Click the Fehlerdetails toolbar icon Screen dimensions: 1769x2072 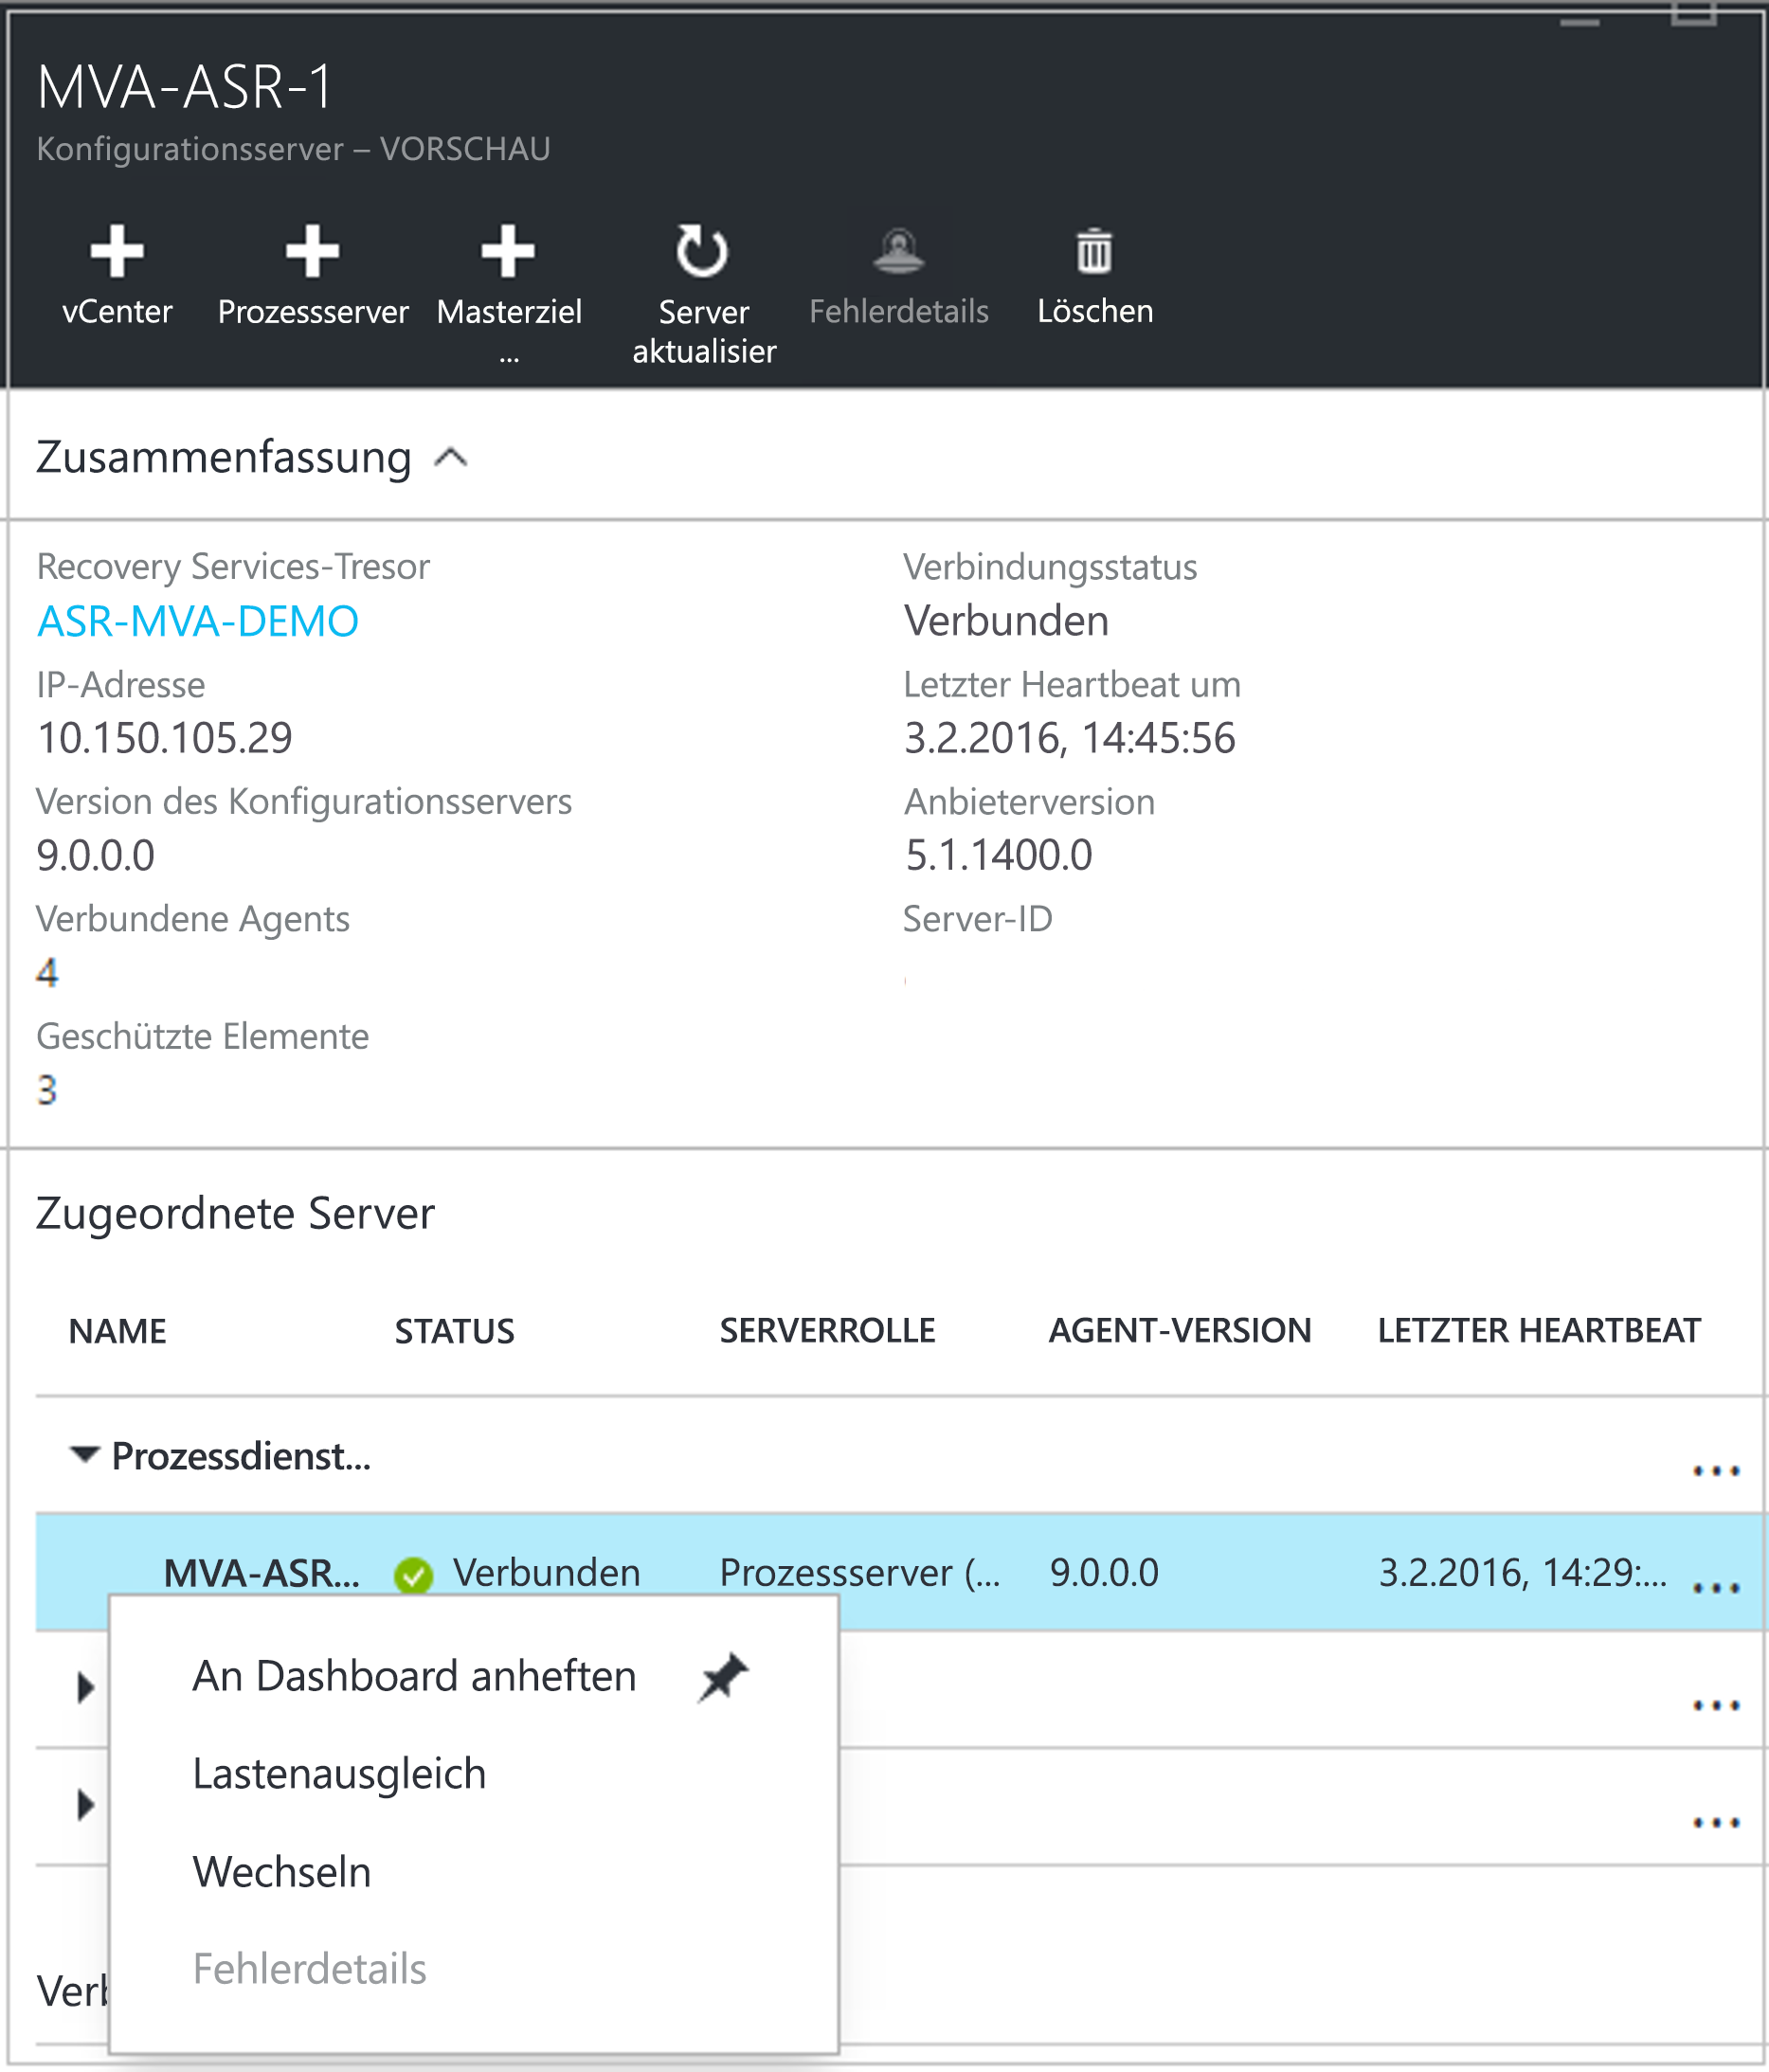point(898,250)
